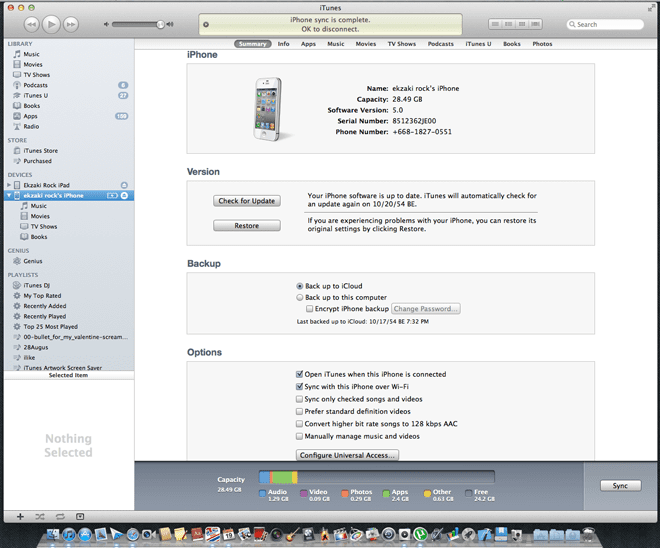Viewport: 660px width, 548px height.
Task: Enable Prefer standard definition videos
Action: 299,411
